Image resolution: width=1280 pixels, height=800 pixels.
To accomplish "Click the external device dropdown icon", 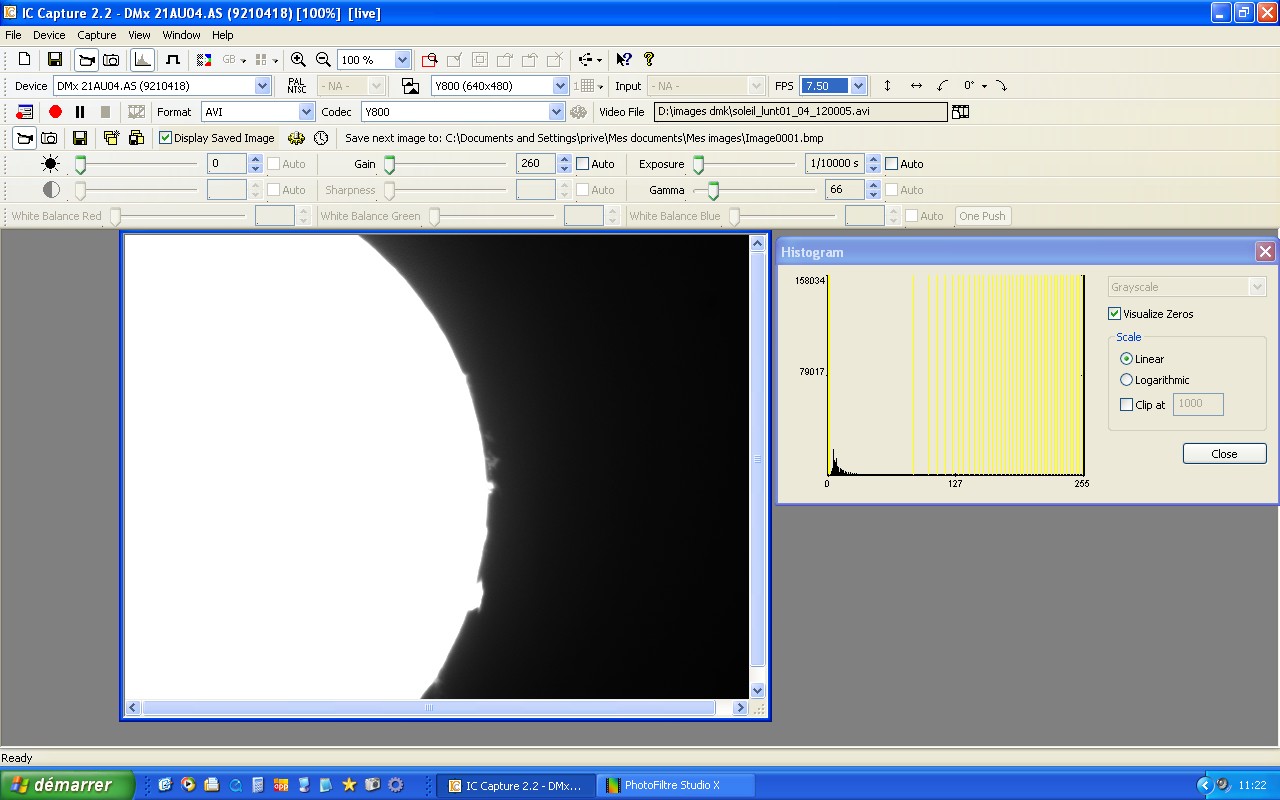I will (x=590, y=59).
